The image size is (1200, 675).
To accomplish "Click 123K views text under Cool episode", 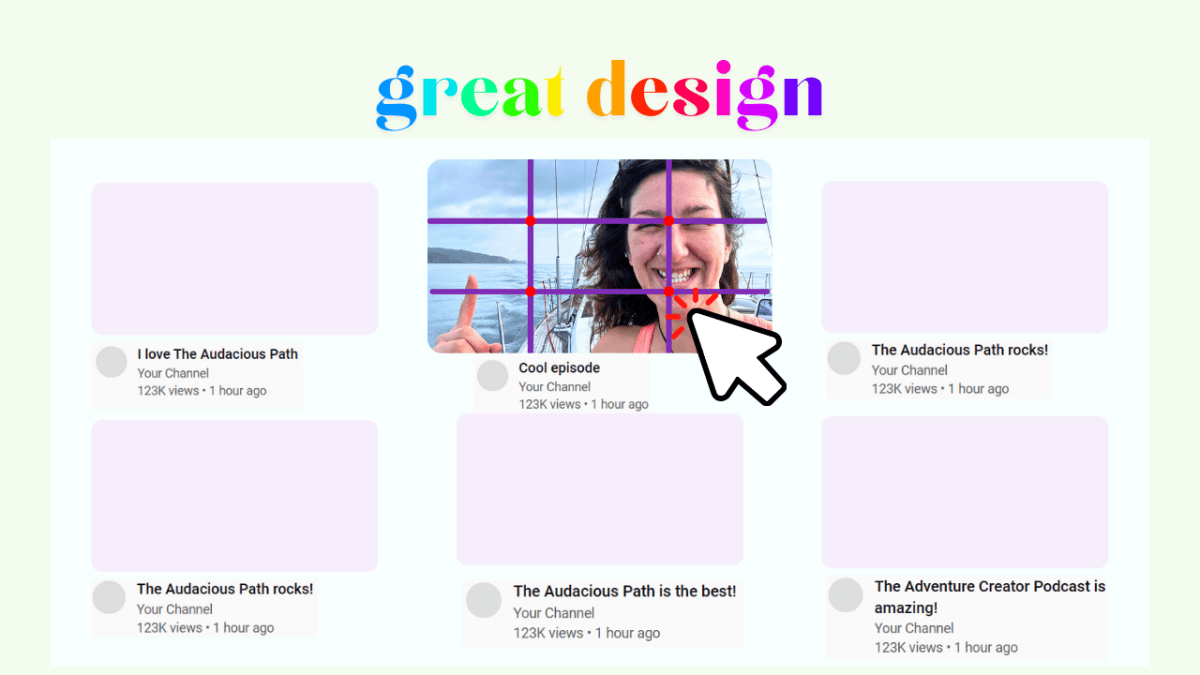I will tap(583, 404).
